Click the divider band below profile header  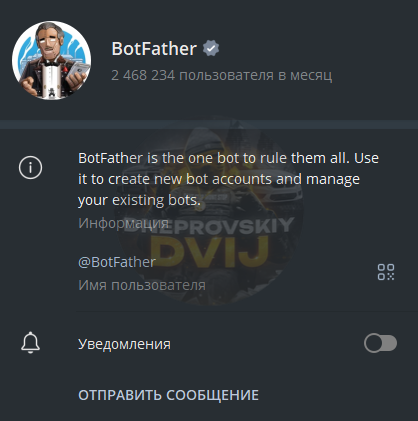209,124
